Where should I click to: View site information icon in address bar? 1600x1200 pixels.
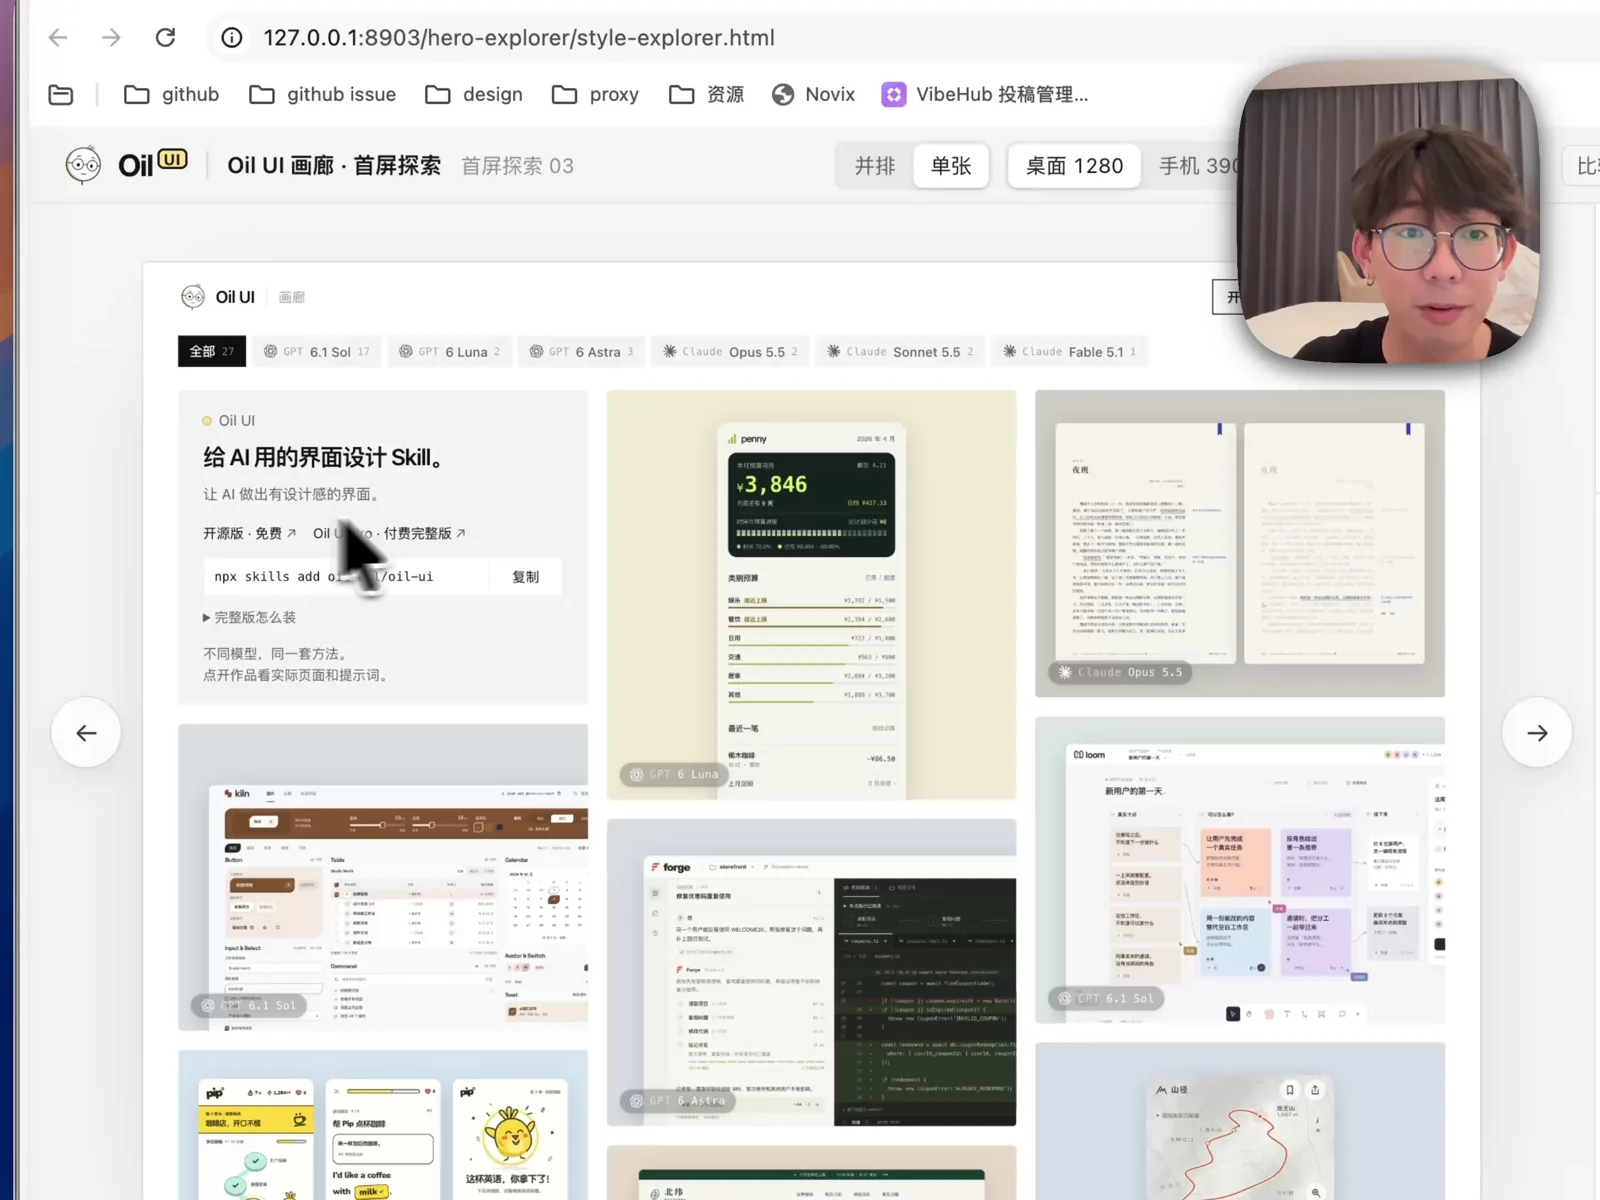tap(232, 38)
